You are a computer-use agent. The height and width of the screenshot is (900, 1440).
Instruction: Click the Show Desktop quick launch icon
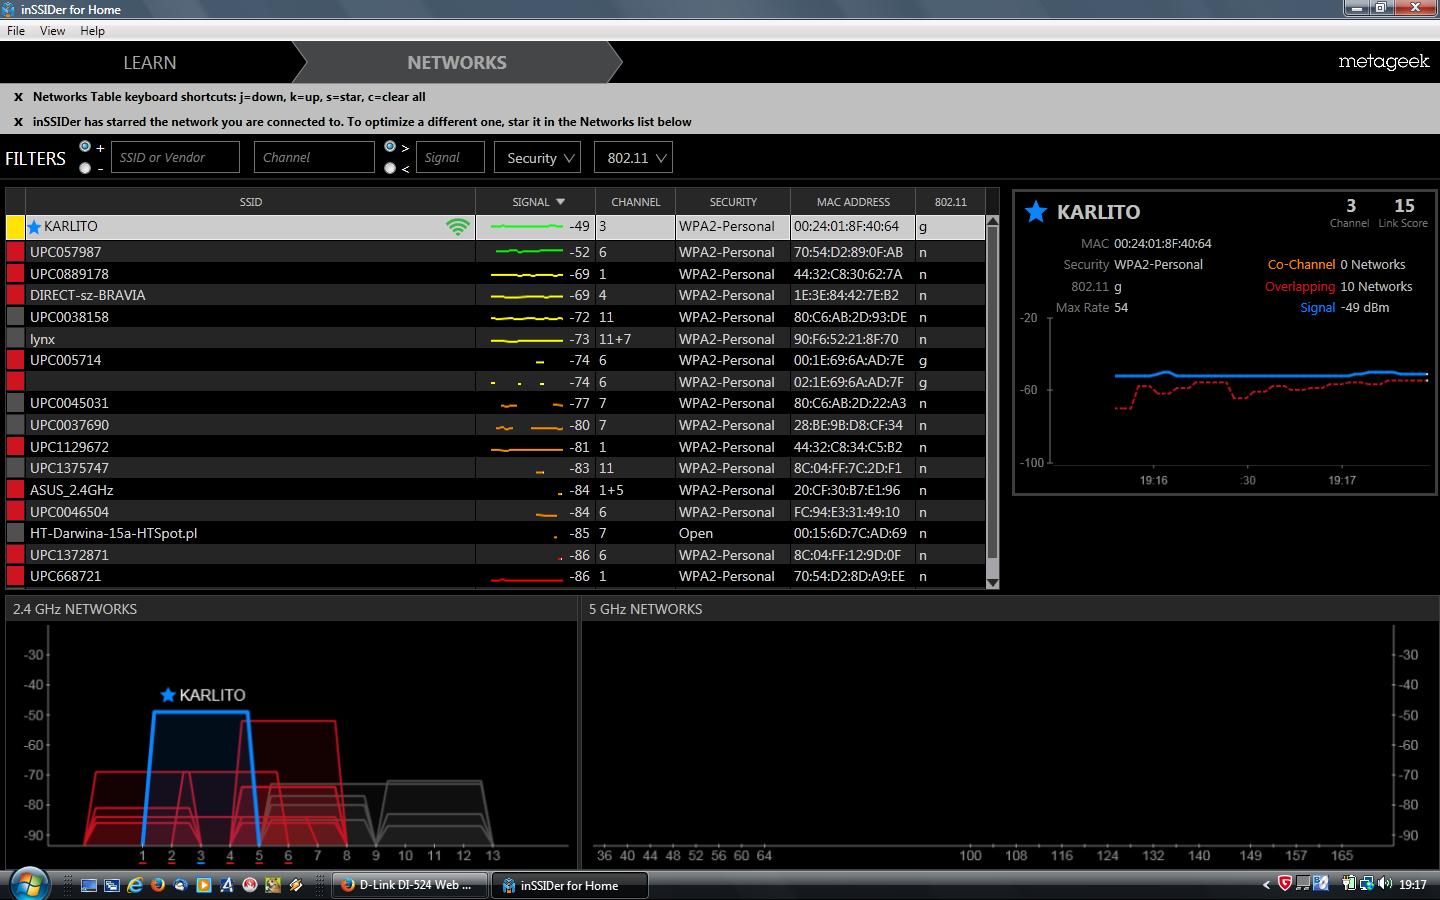click(89, 885)
